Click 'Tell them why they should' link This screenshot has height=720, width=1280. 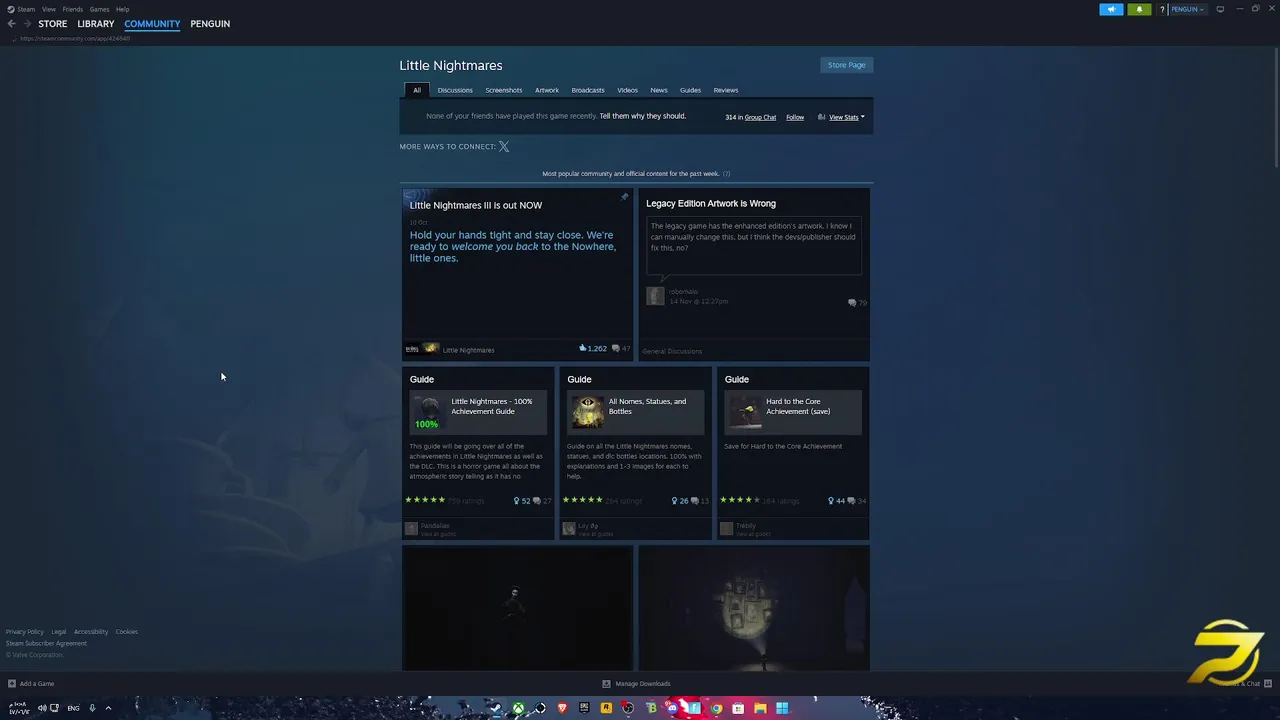pos(642,116)
